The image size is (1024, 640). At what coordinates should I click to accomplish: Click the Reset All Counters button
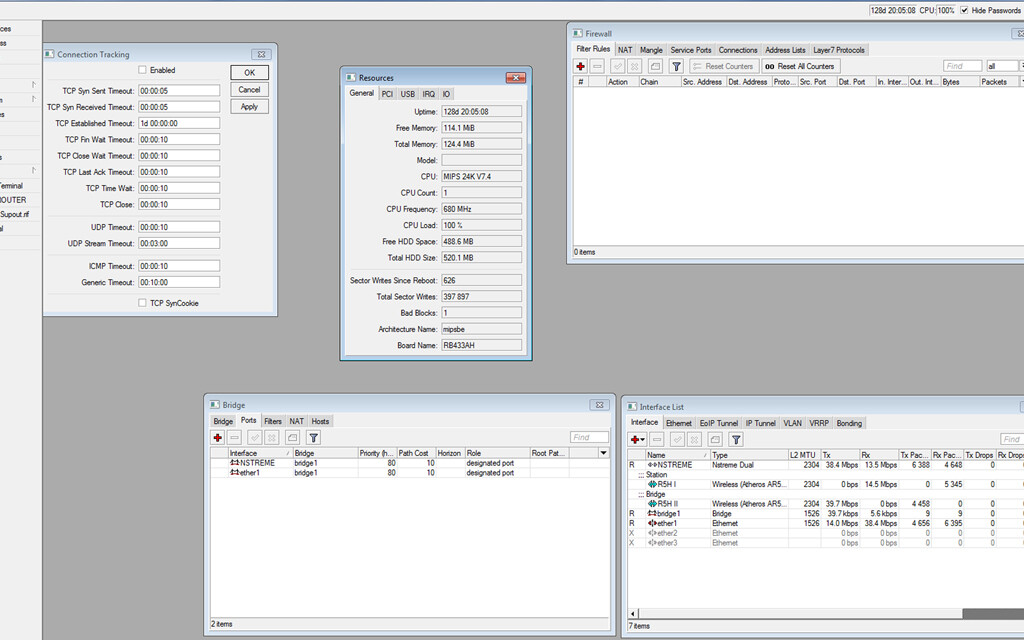click(x=800, y=66)
